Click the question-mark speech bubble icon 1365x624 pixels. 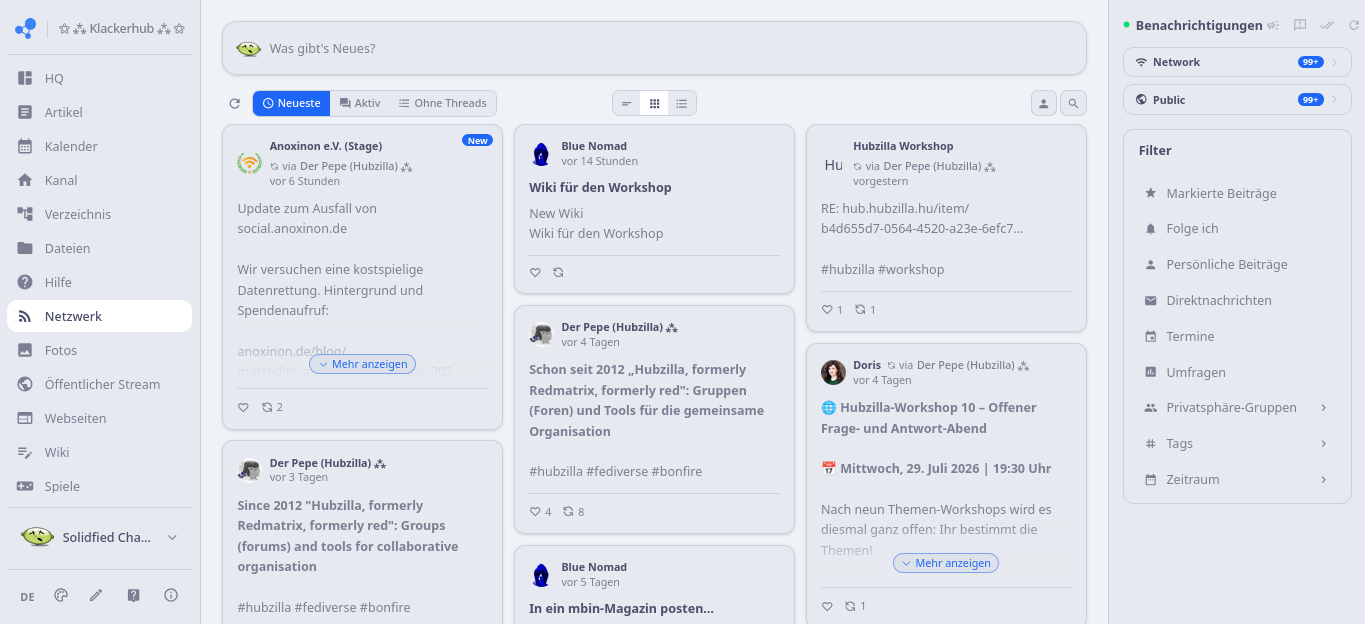click(x=134, y=595)
